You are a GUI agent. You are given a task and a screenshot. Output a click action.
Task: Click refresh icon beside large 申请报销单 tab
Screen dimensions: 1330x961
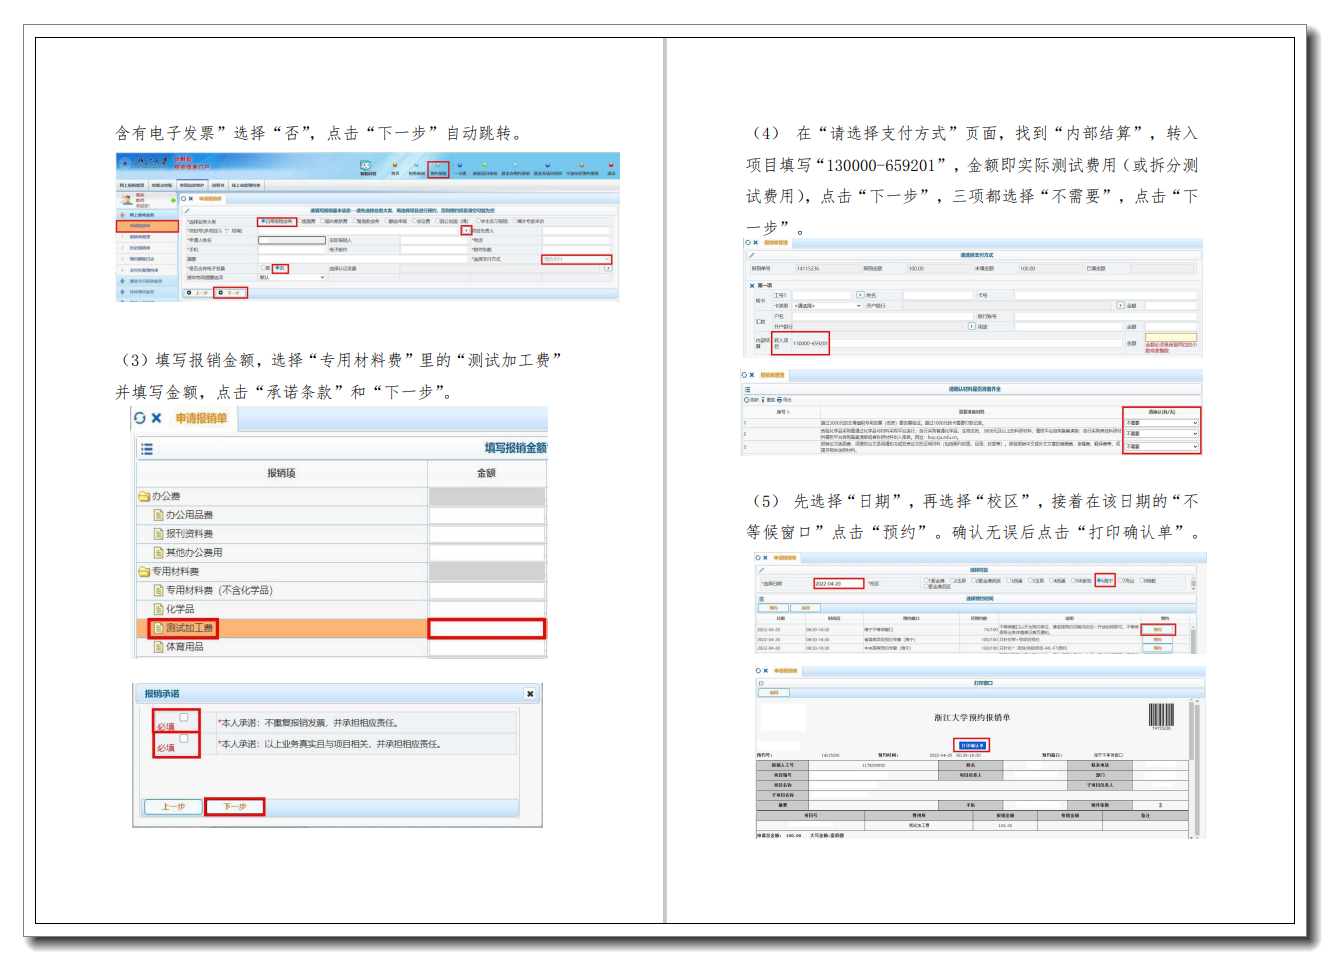140,418
